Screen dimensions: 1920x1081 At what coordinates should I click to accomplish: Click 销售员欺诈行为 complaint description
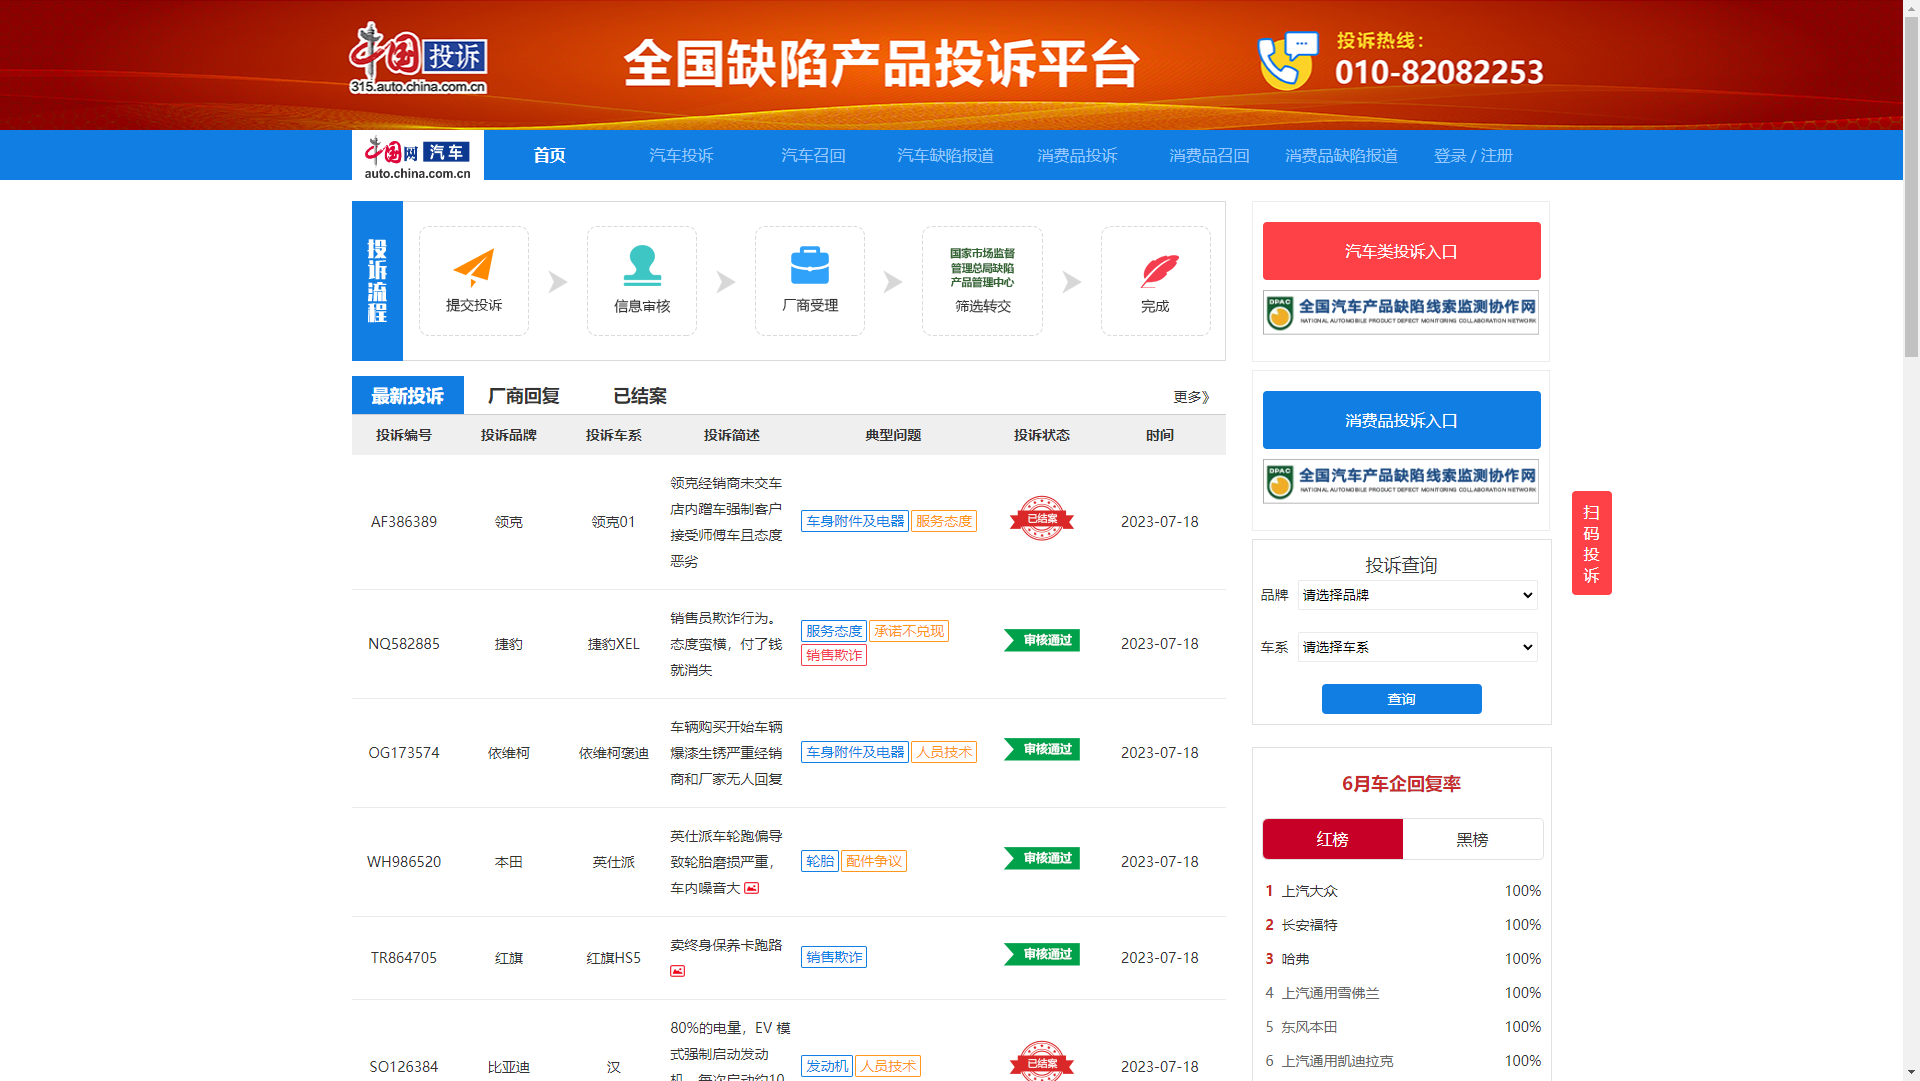tap(726, 644)
